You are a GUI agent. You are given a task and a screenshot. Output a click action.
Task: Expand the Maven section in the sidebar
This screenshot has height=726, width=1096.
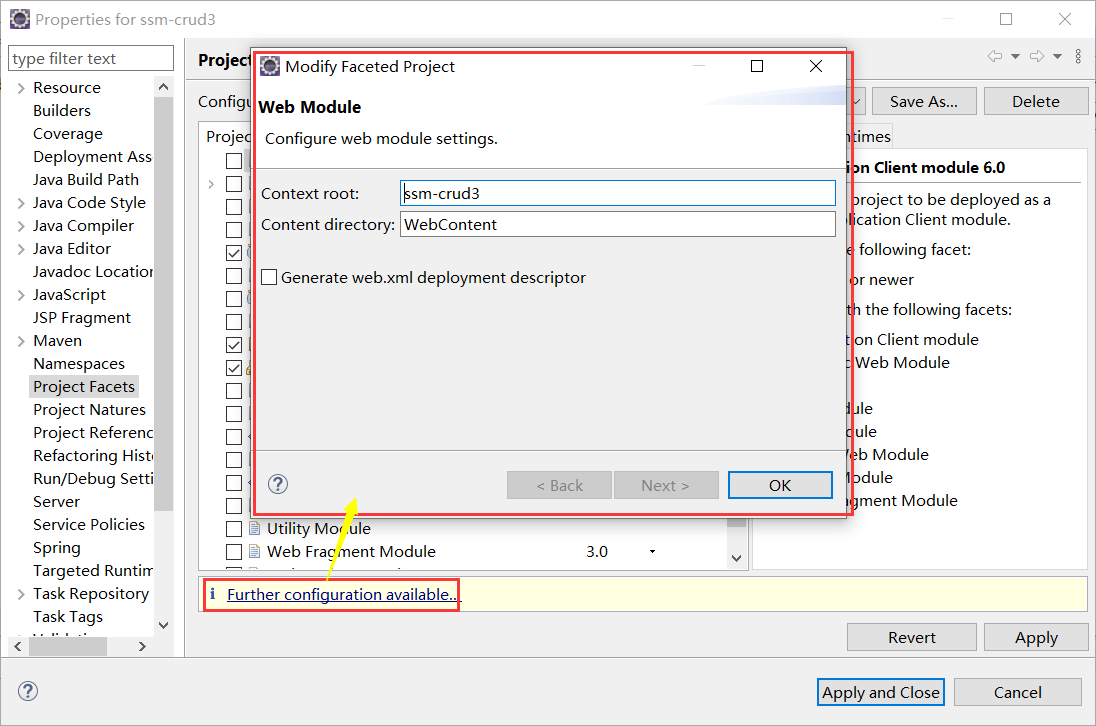tap(21, 340)
